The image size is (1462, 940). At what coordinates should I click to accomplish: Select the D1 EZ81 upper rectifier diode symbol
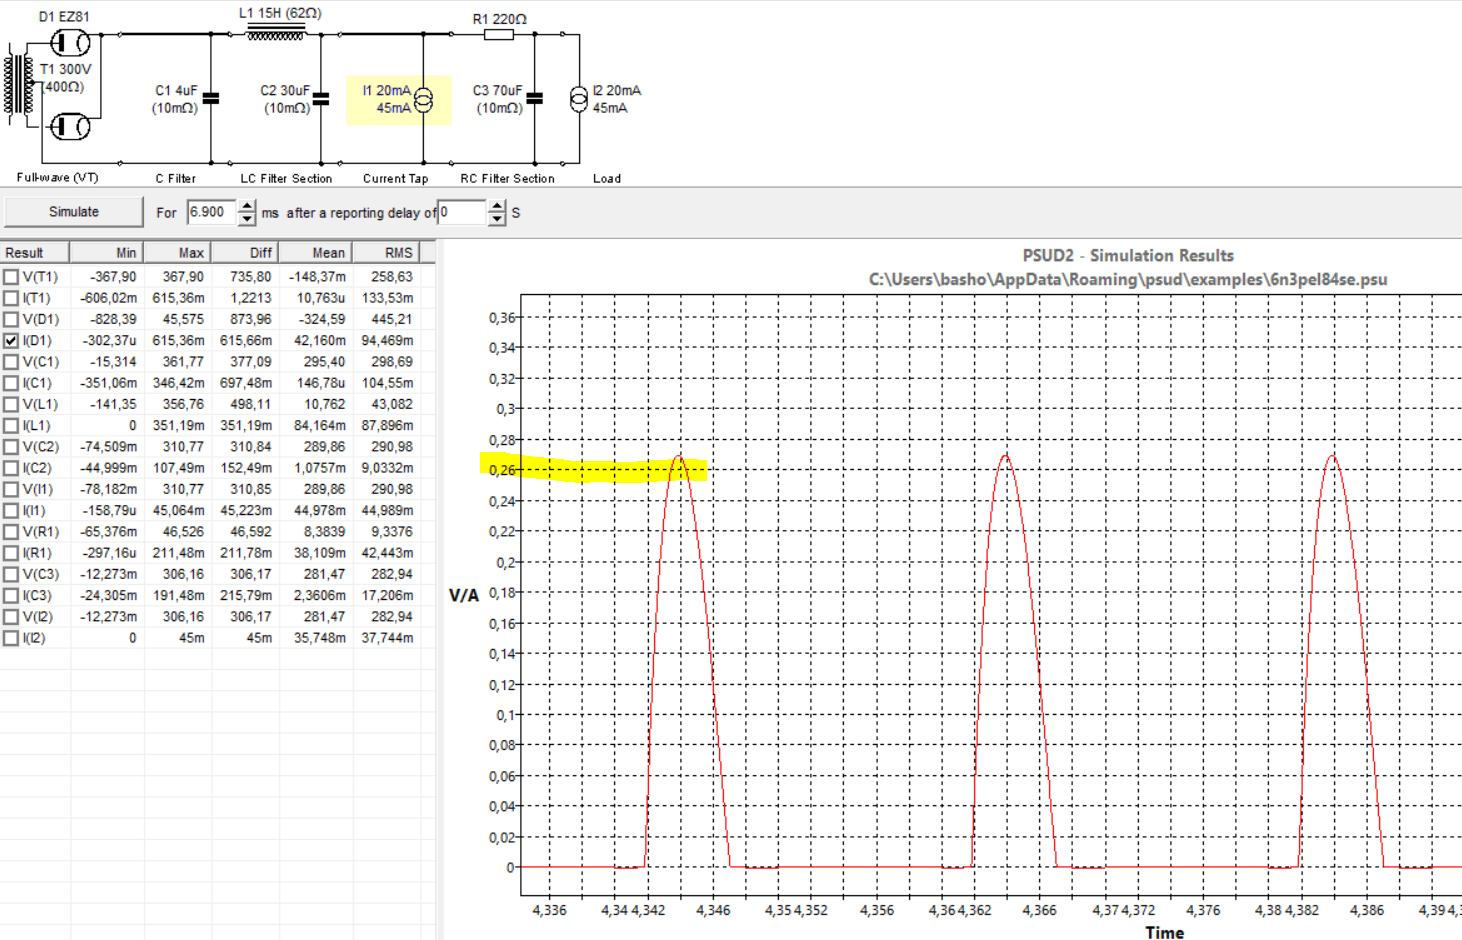point(70,43)
